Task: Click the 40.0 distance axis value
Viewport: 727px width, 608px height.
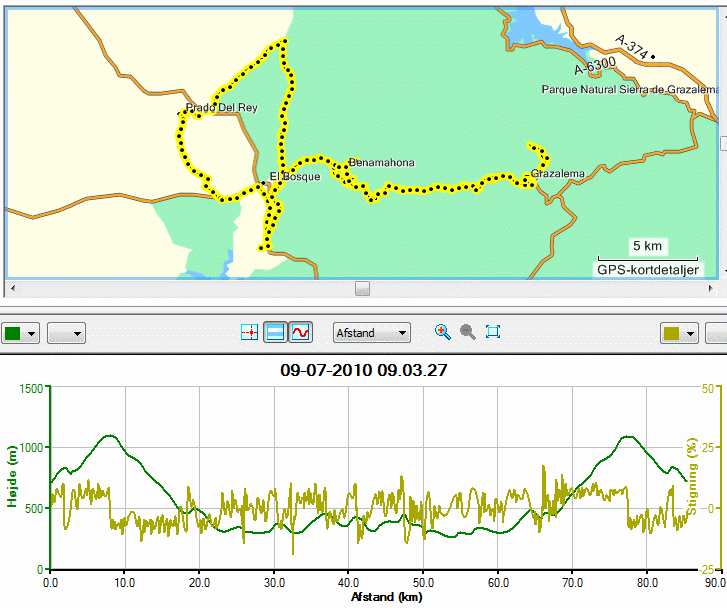Action: [x=349, y=582]
